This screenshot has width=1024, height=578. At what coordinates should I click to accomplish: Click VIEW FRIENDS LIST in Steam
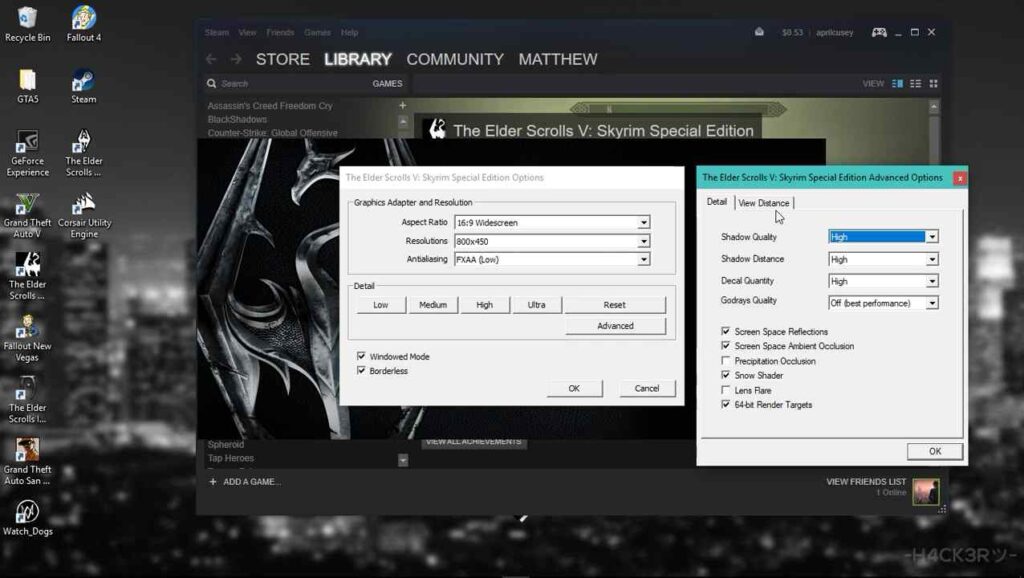(866, 482)
